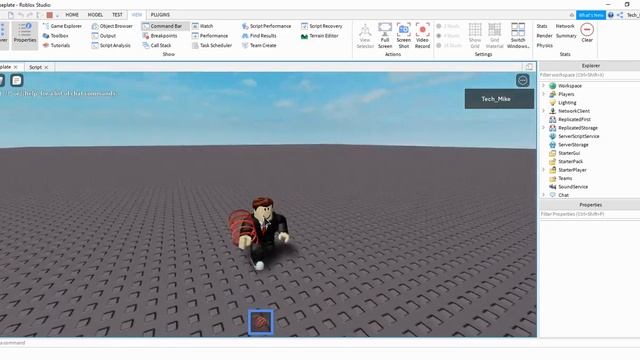Viewport: 640px width, 360px height.
Task: Open Tutorials from the View ribbon
Action: click(56, 45)
